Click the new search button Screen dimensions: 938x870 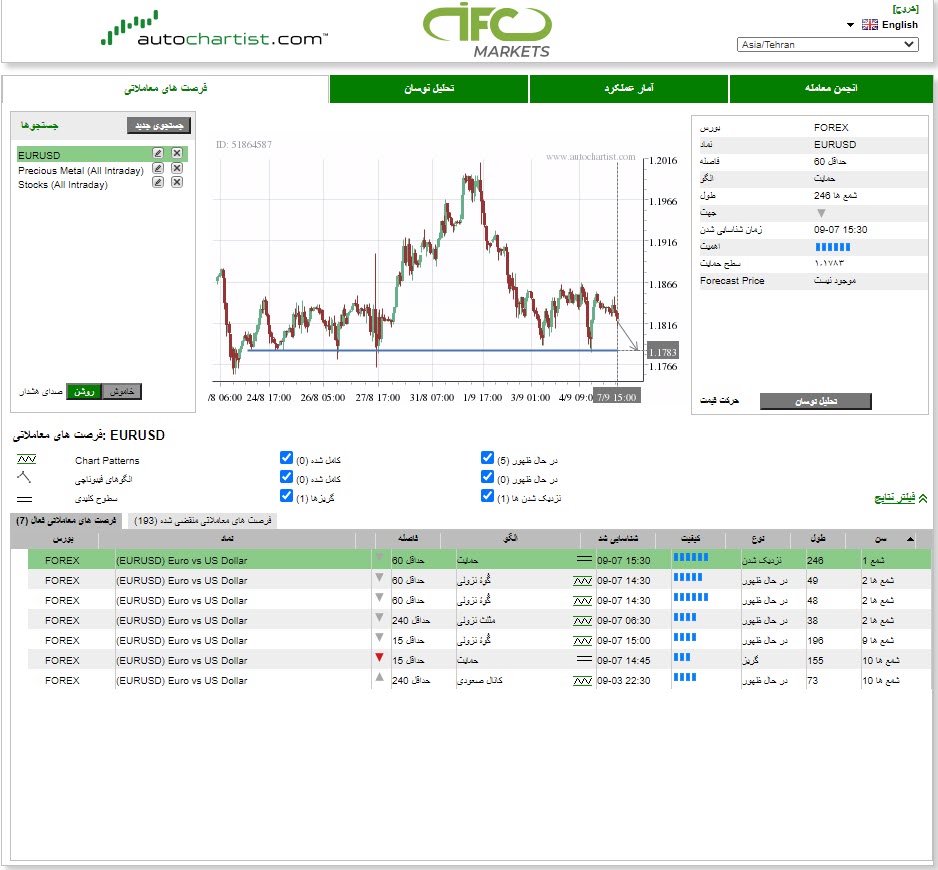click(159, 125)
